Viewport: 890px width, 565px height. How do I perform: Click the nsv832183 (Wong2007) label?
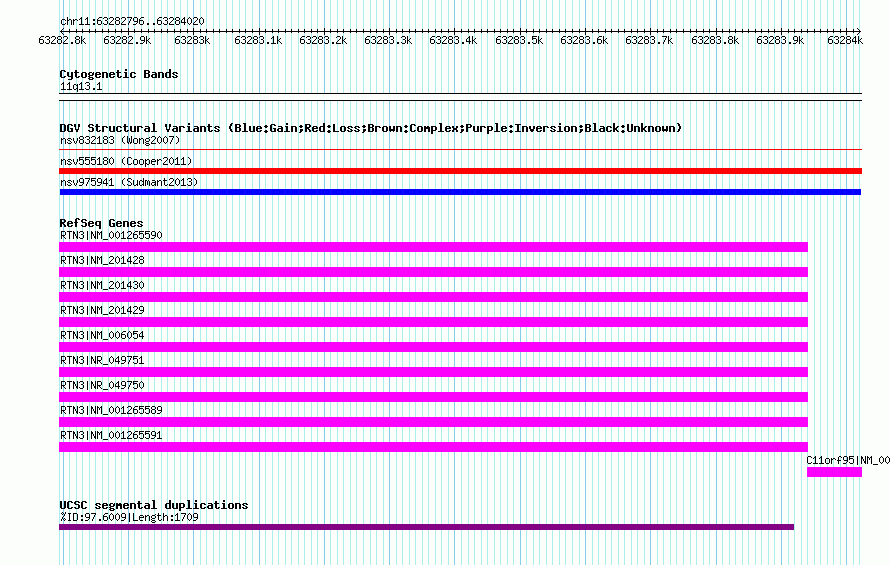pos(120,140)
